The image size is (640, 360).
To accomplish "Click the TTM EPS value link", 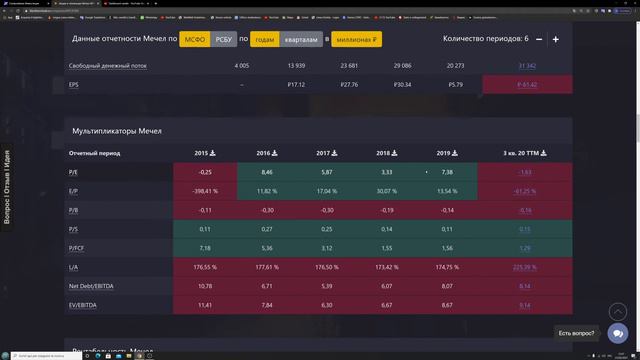I will (527, 84).
